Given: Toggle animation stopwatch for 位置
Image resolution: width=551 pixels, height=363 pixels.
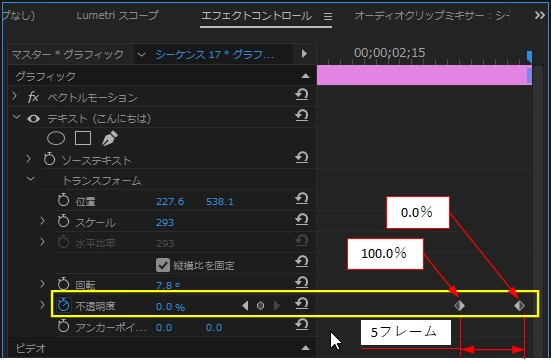Looking at the screenshot, I should 63,200.
